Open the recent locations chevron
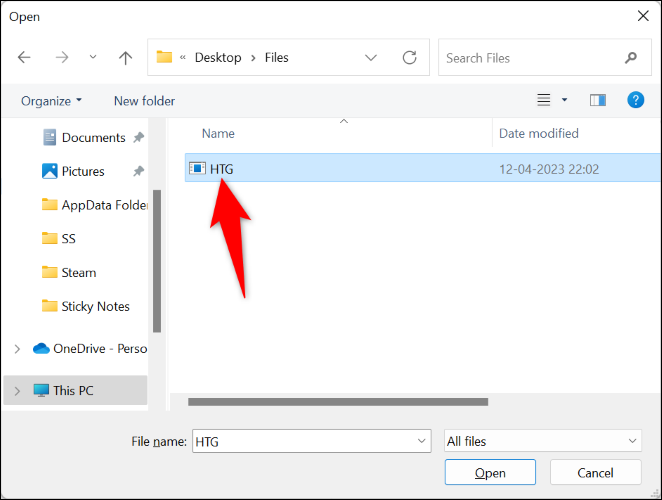Screen dimensions: 662x500 (x=93, y=57)
